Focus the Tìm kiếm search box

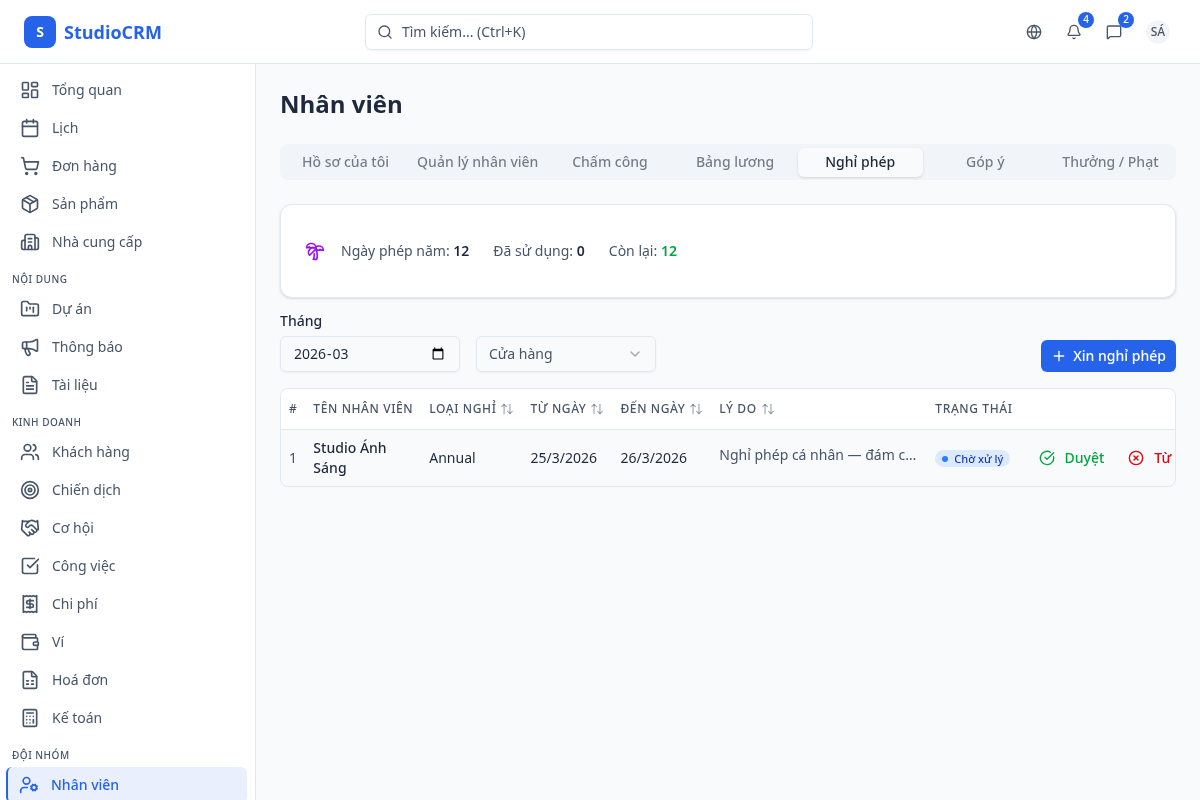click(x=589, y=32)
